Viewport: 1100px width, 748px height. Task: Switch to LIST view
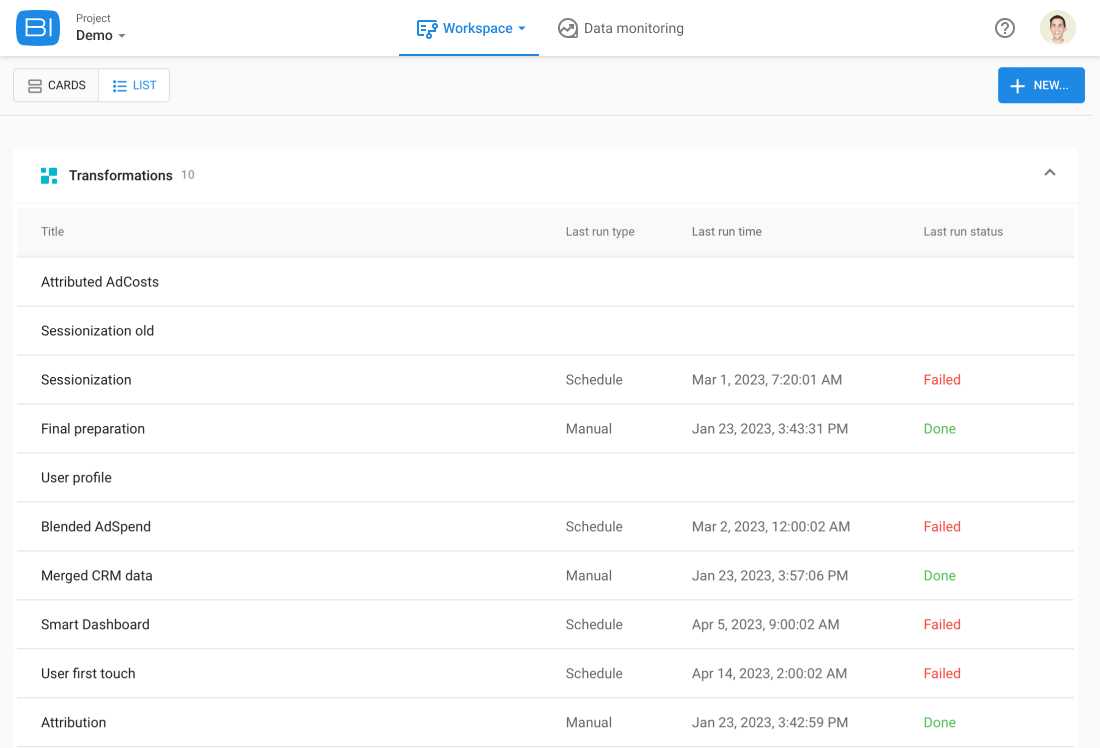pyautogui.click(x=134, y=85)
